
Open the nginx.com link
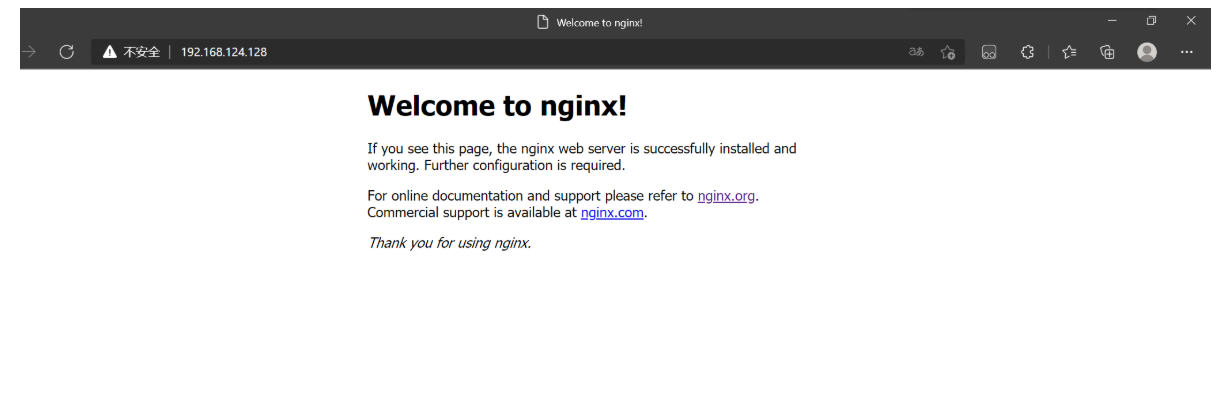pos(612,212)
